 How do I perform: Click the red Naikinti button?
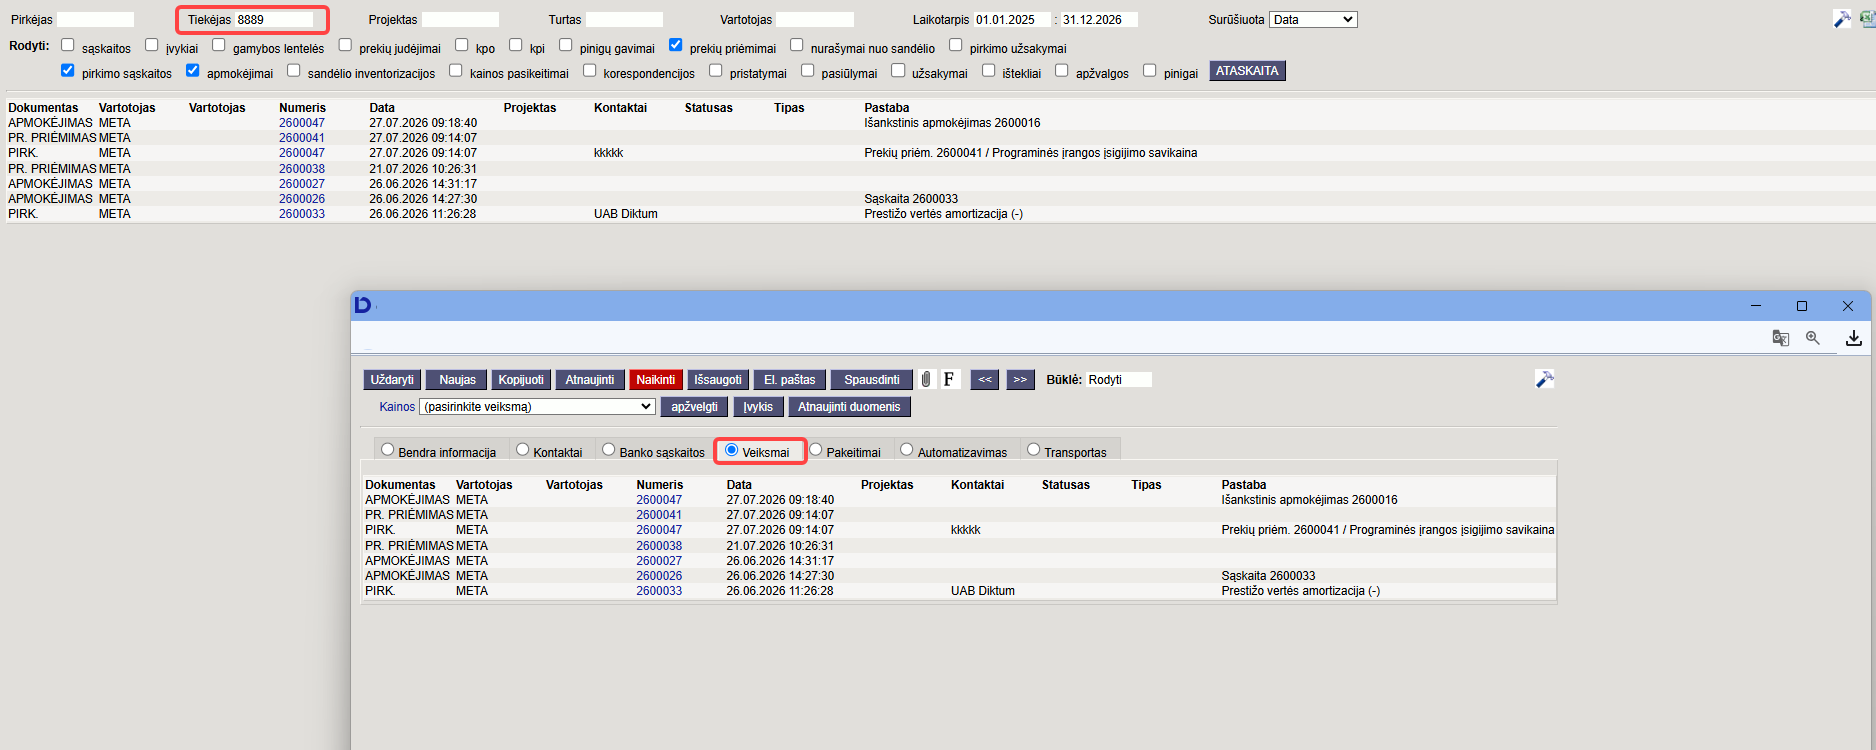[x=656, y=380]
